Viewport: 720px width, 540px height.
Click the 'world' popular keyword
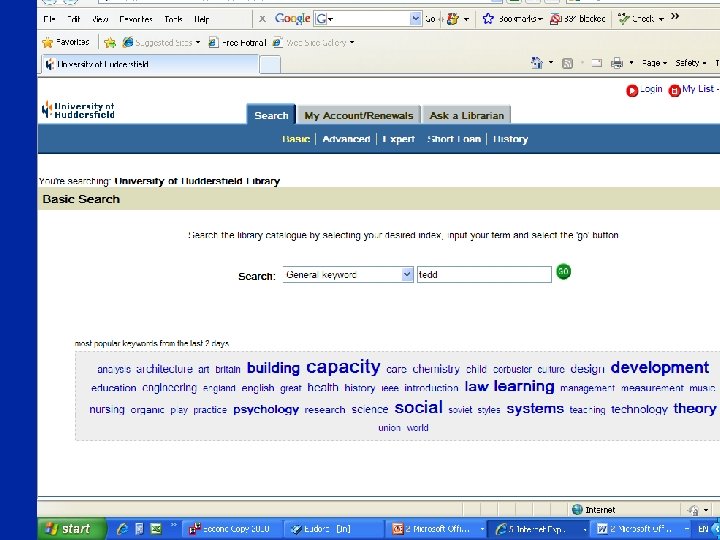coord(417,428)
